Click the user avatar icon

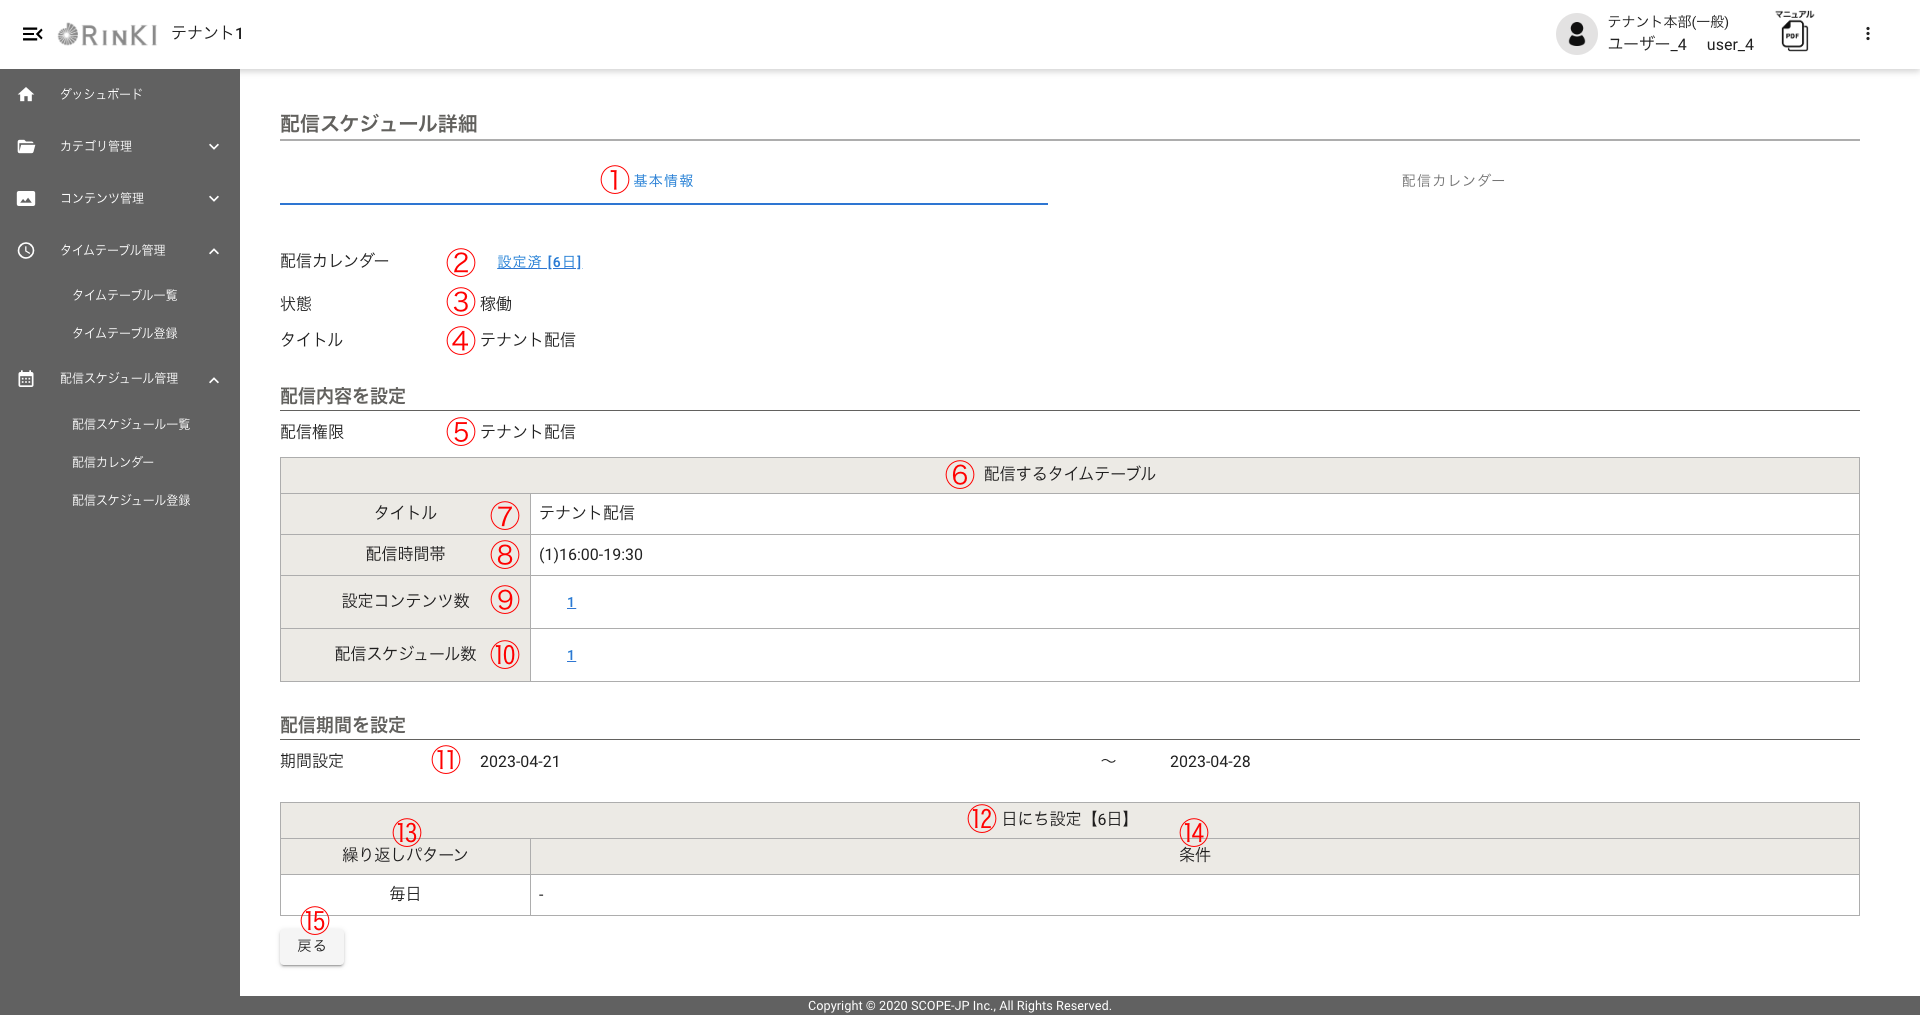1576,34
